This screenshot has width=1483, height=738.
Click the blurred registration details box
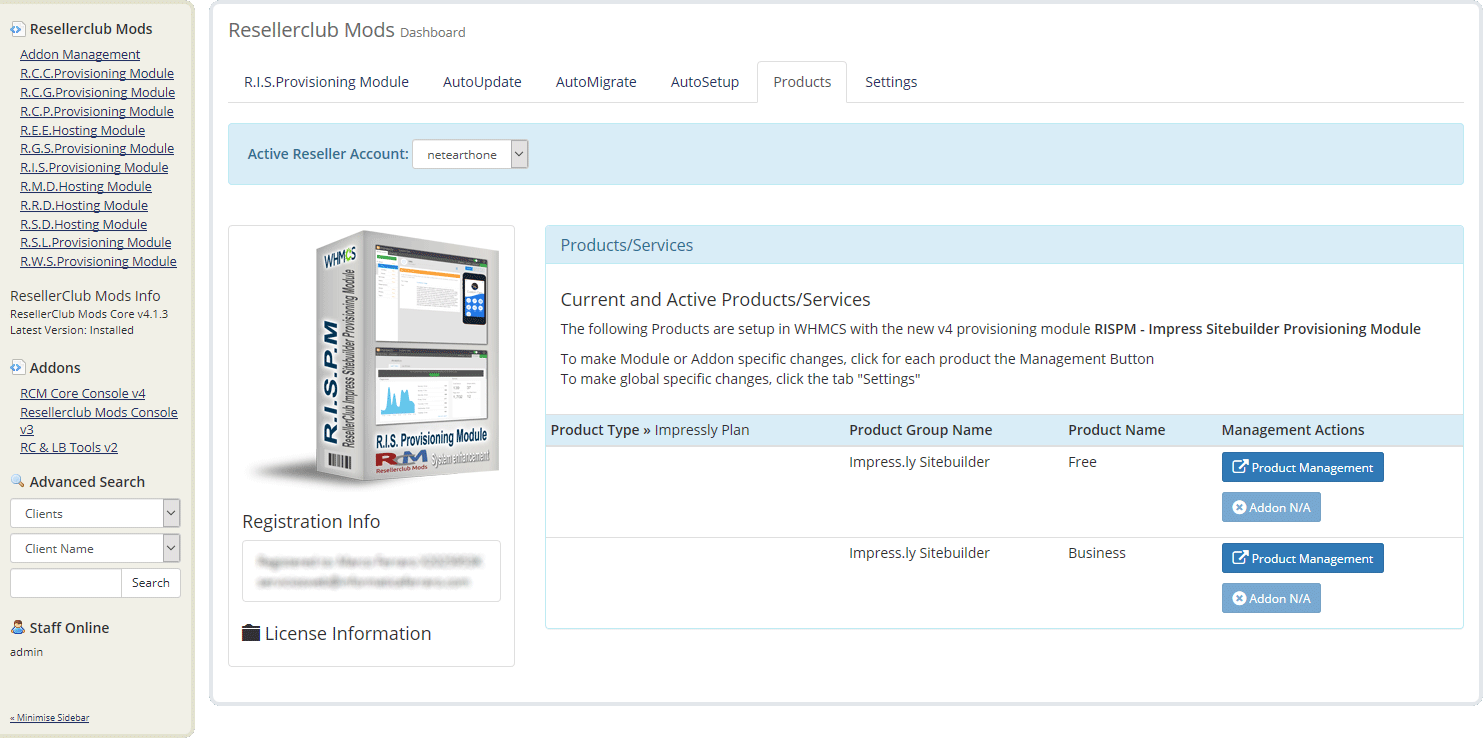point(371,571)
